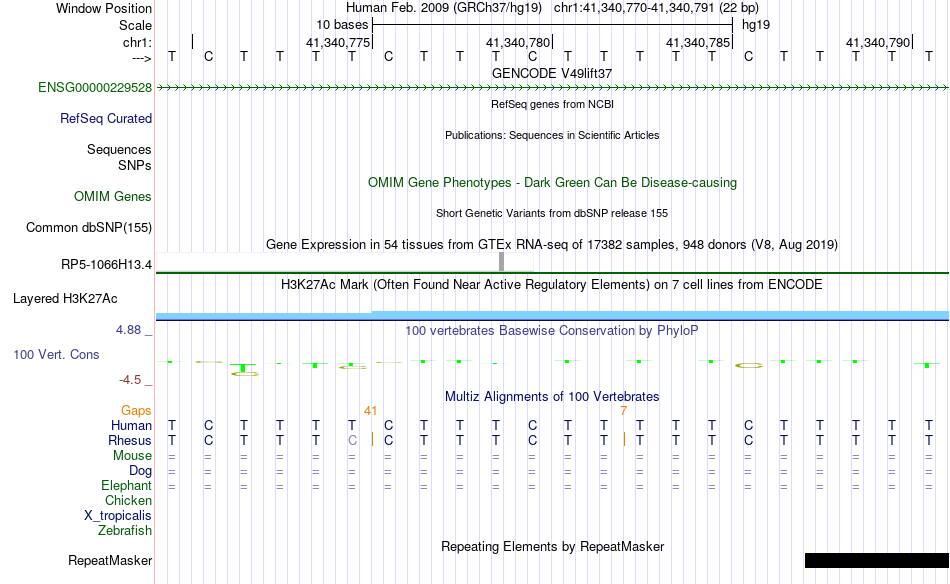Screen dimensions: 950x584
Task: Select the OMIM Genes track label
Action: click(112, 197)
